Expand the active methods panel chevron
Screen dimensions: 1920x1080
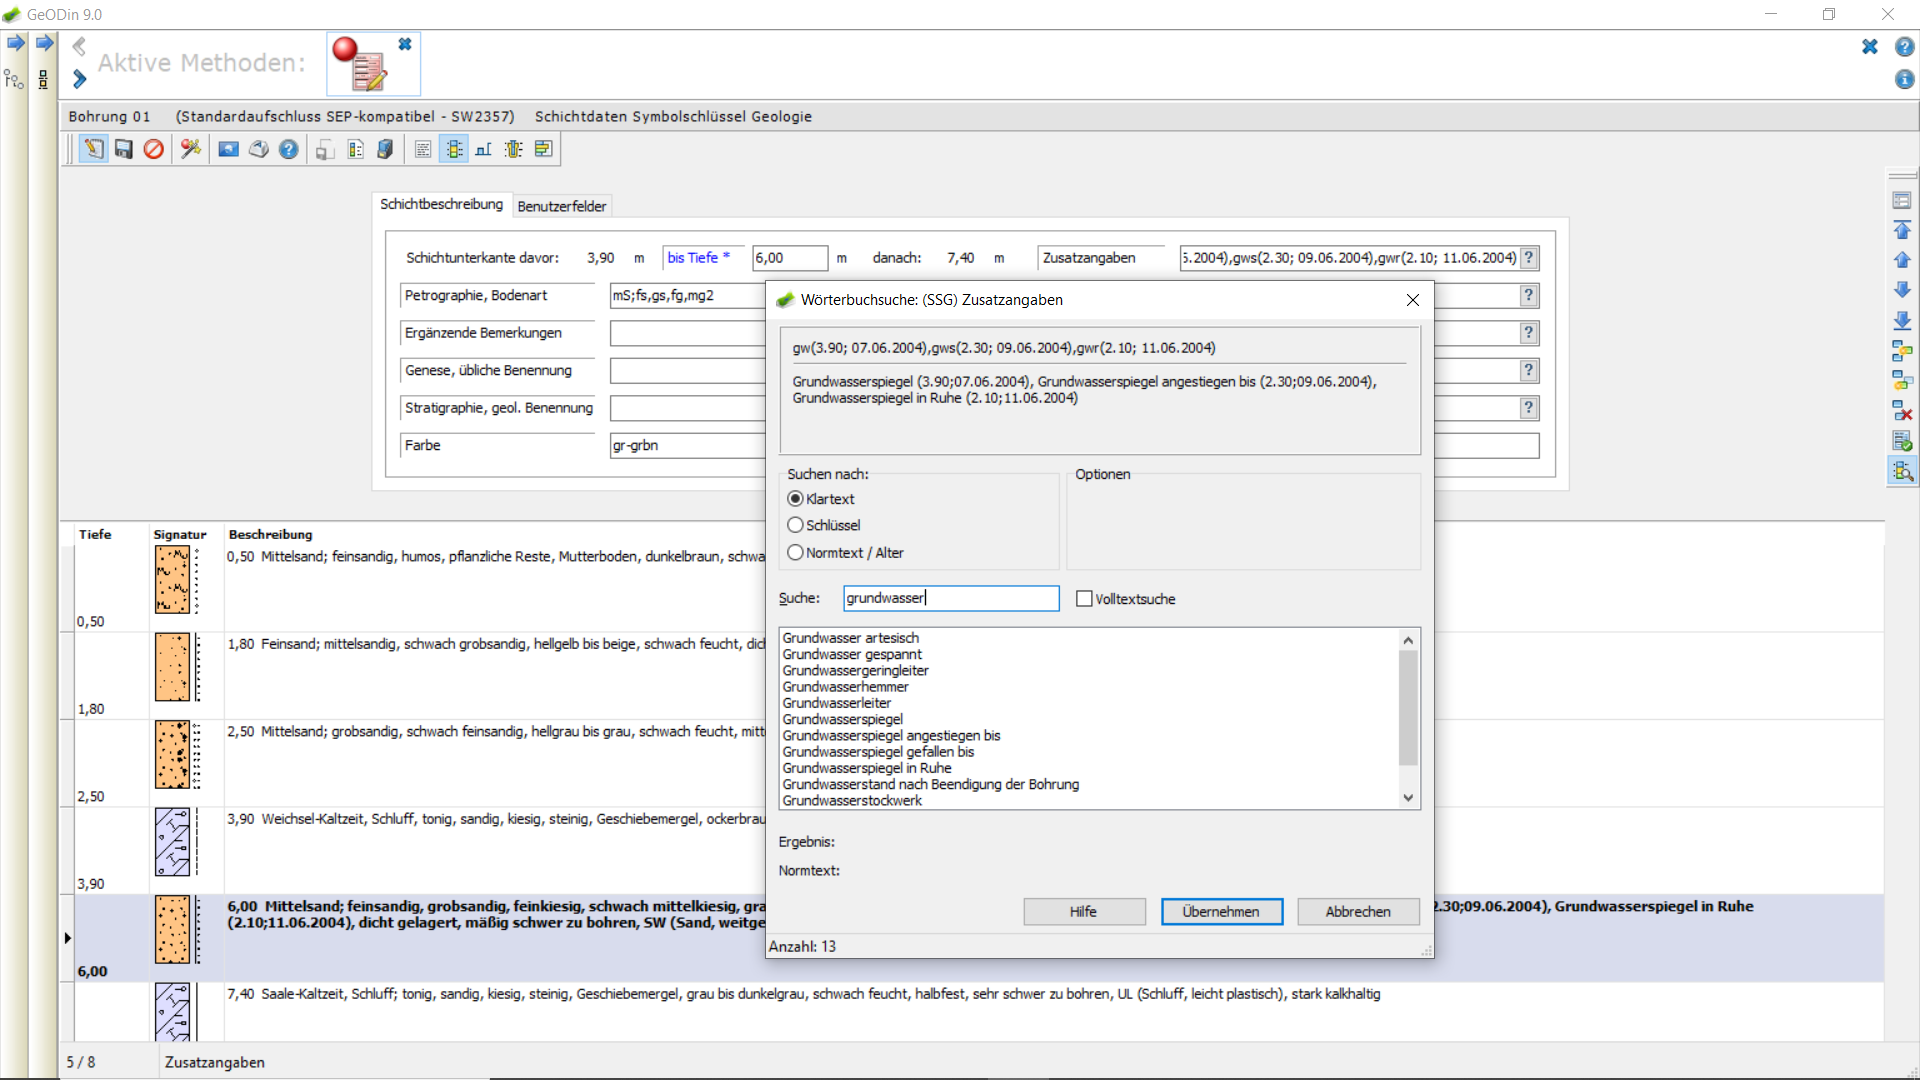point(80,79)
